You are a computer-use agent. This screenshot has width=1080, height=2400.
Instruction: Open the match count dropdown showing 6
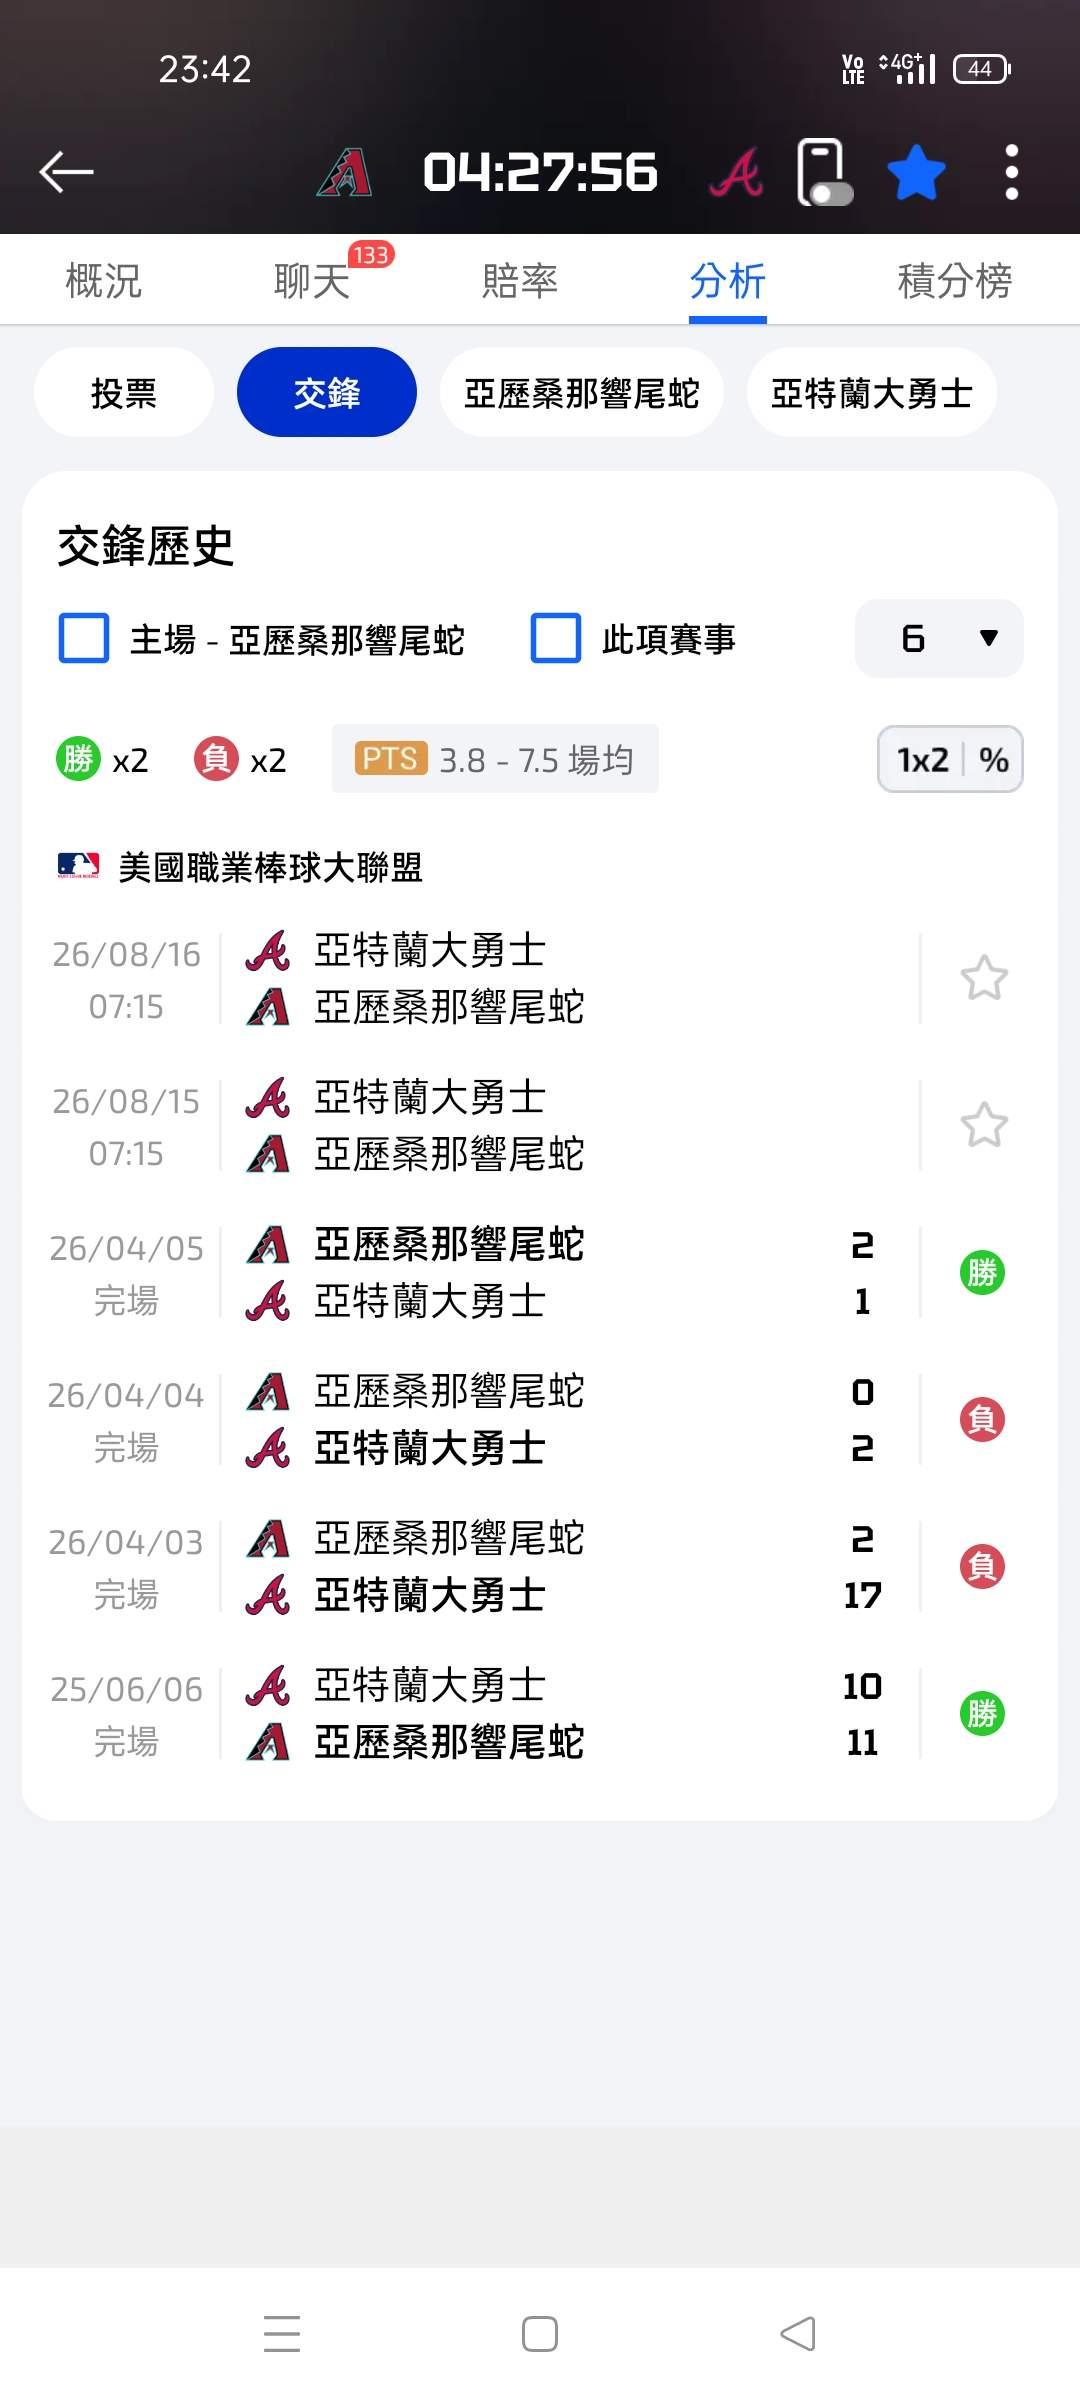(939, 639)
